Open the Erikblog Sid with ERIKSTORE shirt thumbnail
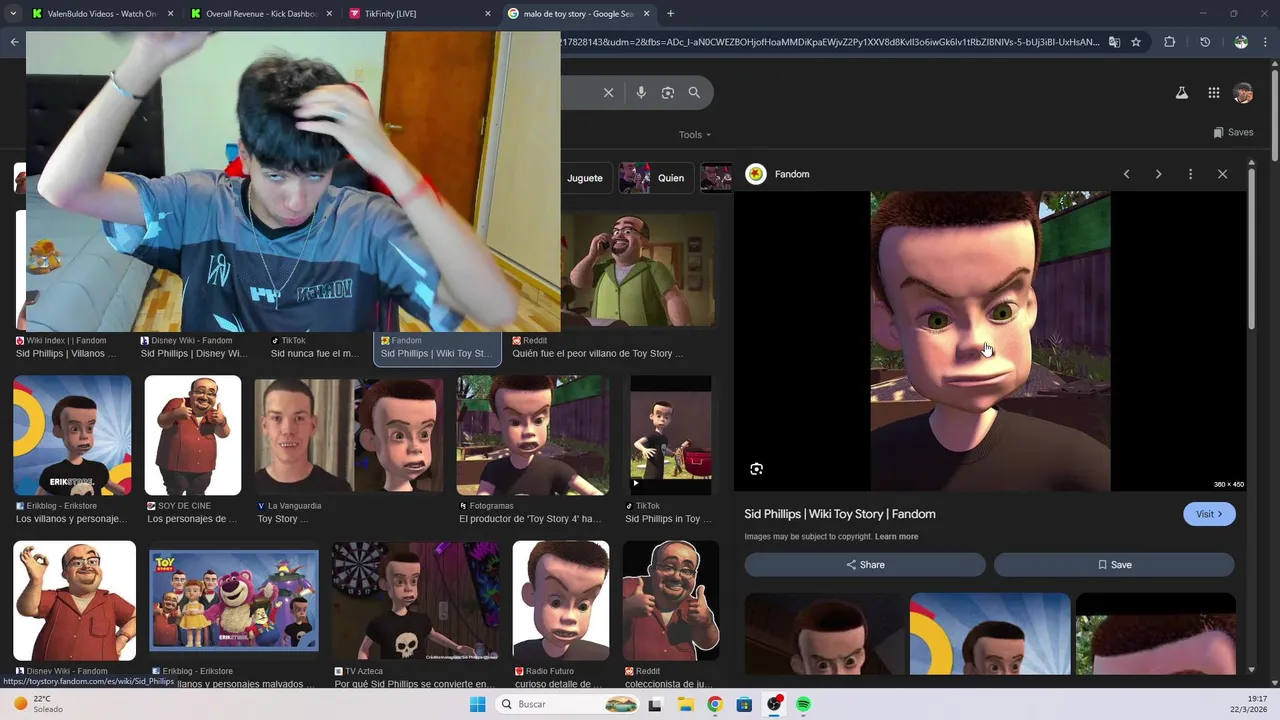Screen dimensions: 1280x720 (x=72, y=435)
